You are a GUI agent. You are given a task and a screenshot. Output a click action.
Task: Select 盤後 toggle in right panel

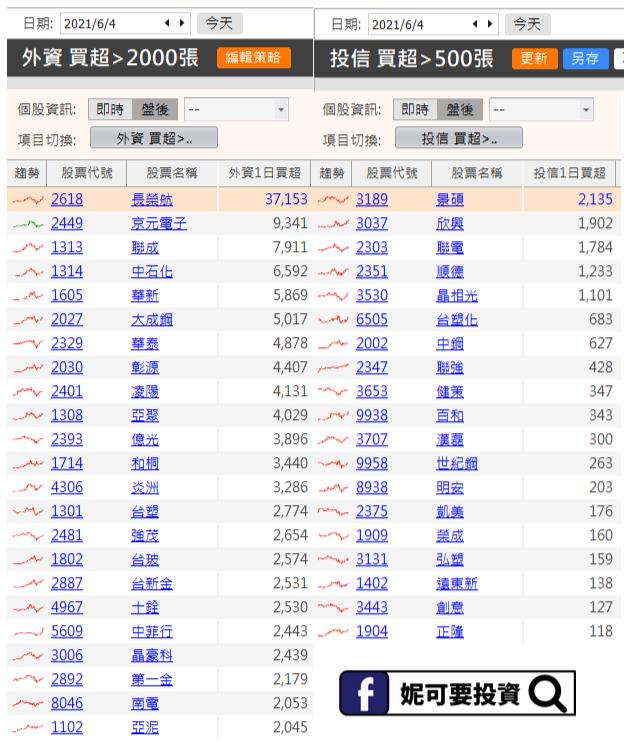(460, 110)
